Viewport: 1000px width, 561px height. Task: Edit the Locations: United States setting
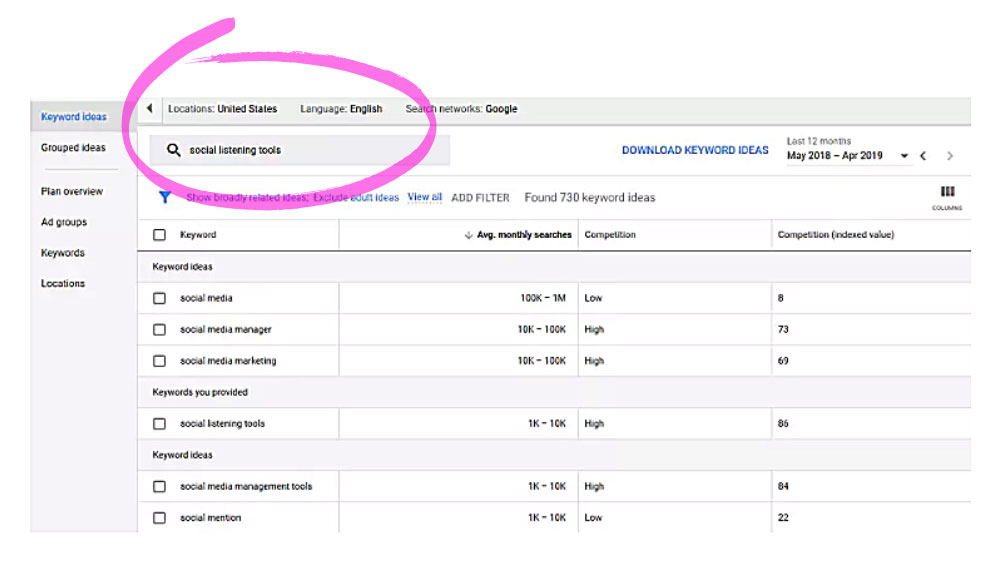click(222, 109)
